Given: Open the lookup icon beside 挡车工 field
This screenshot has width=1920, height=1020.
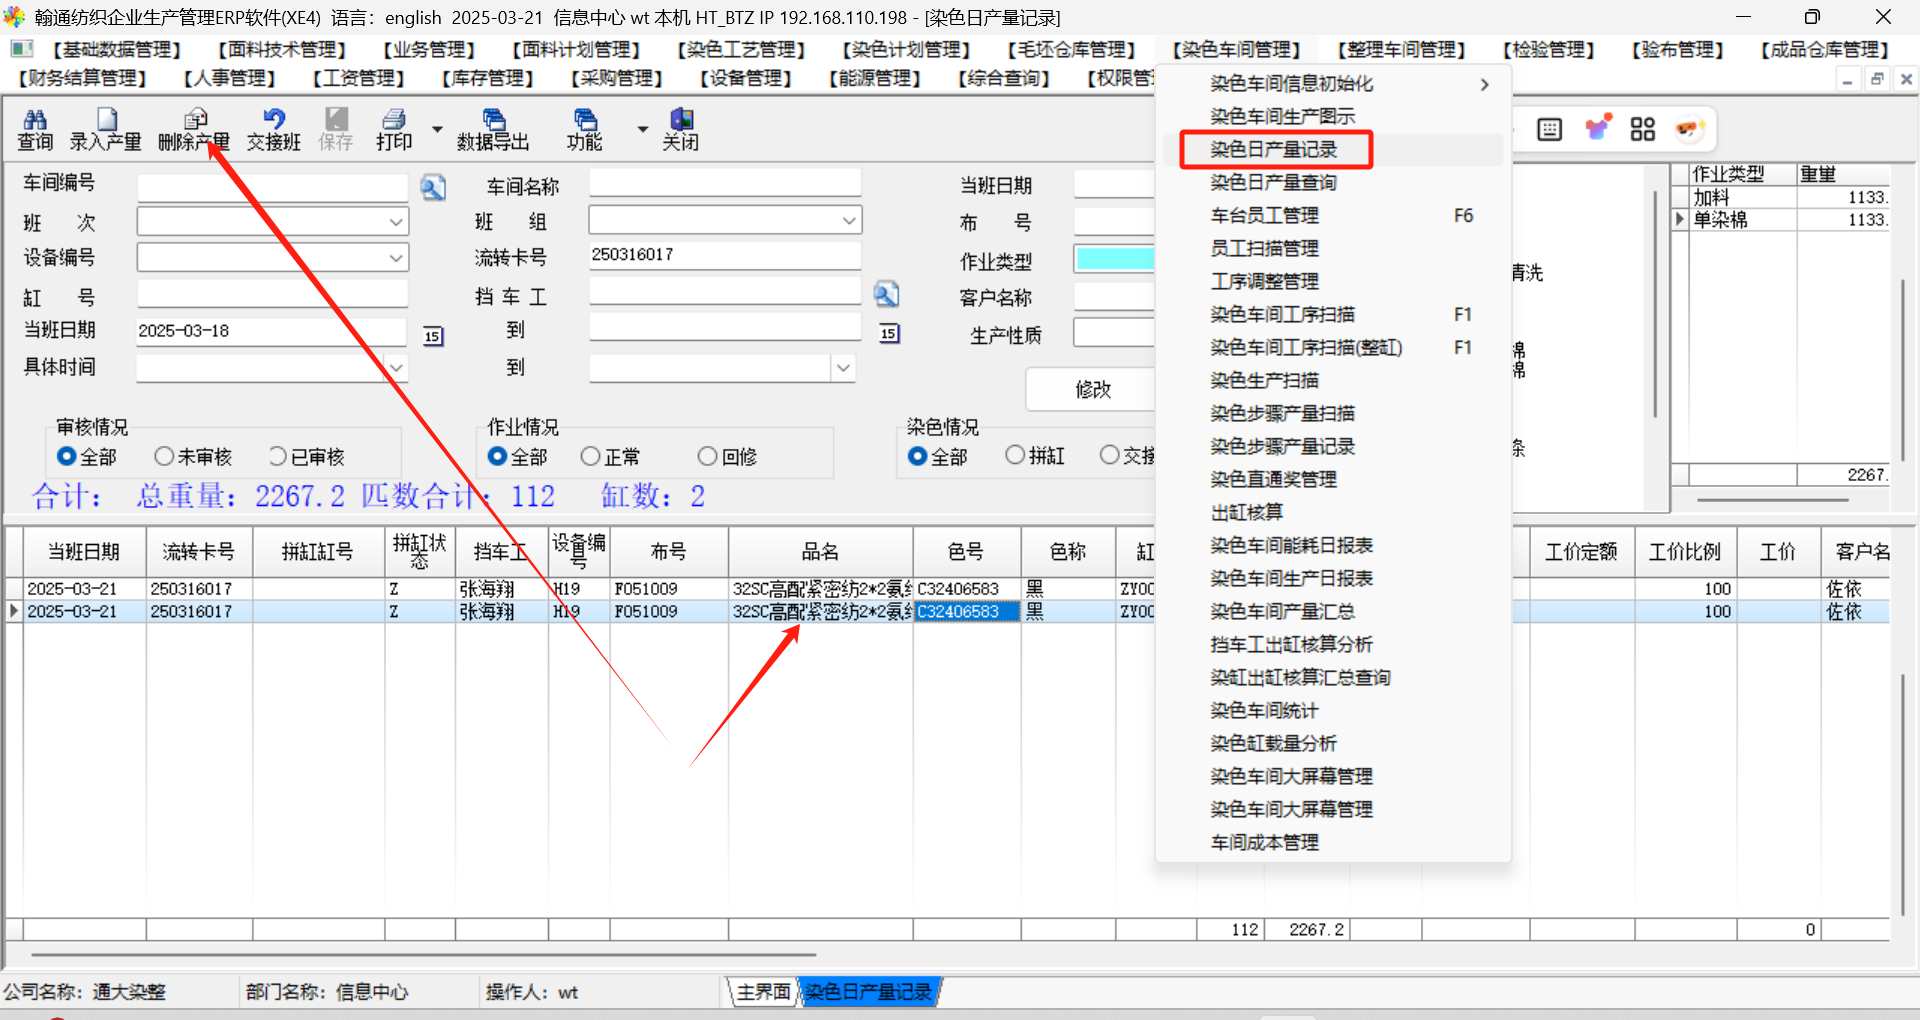Looking at the screenshot, I should tap(886, 294).
